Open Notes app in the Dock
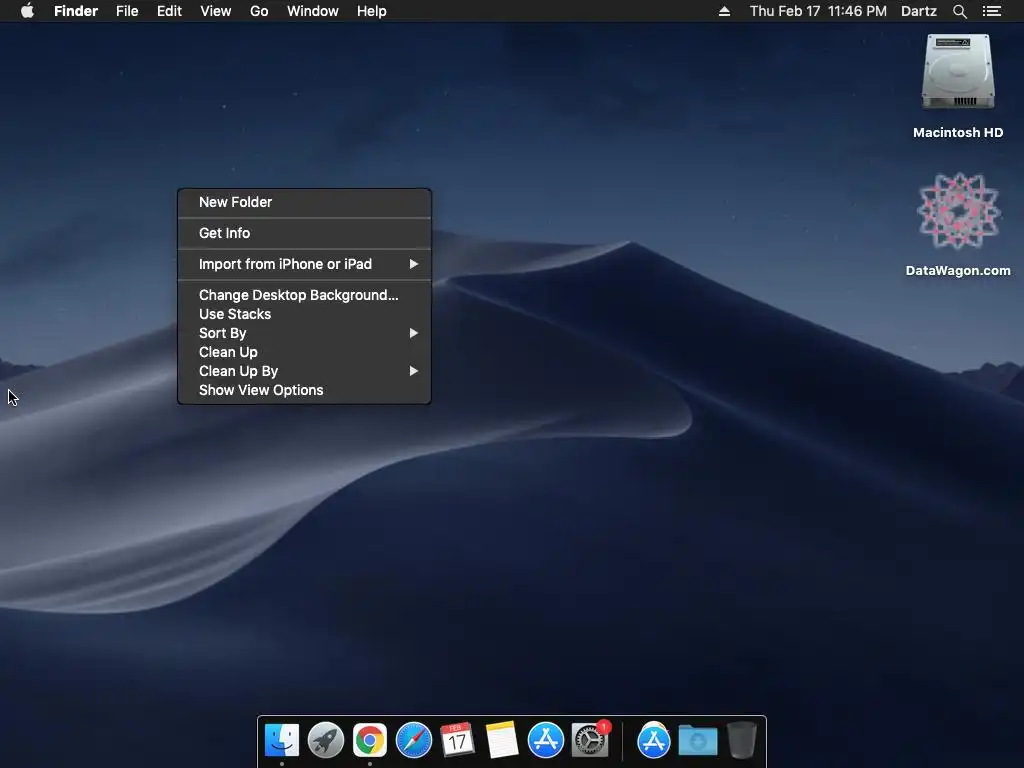This screenshot has height=768, width=1024. (x=502, y=740)
